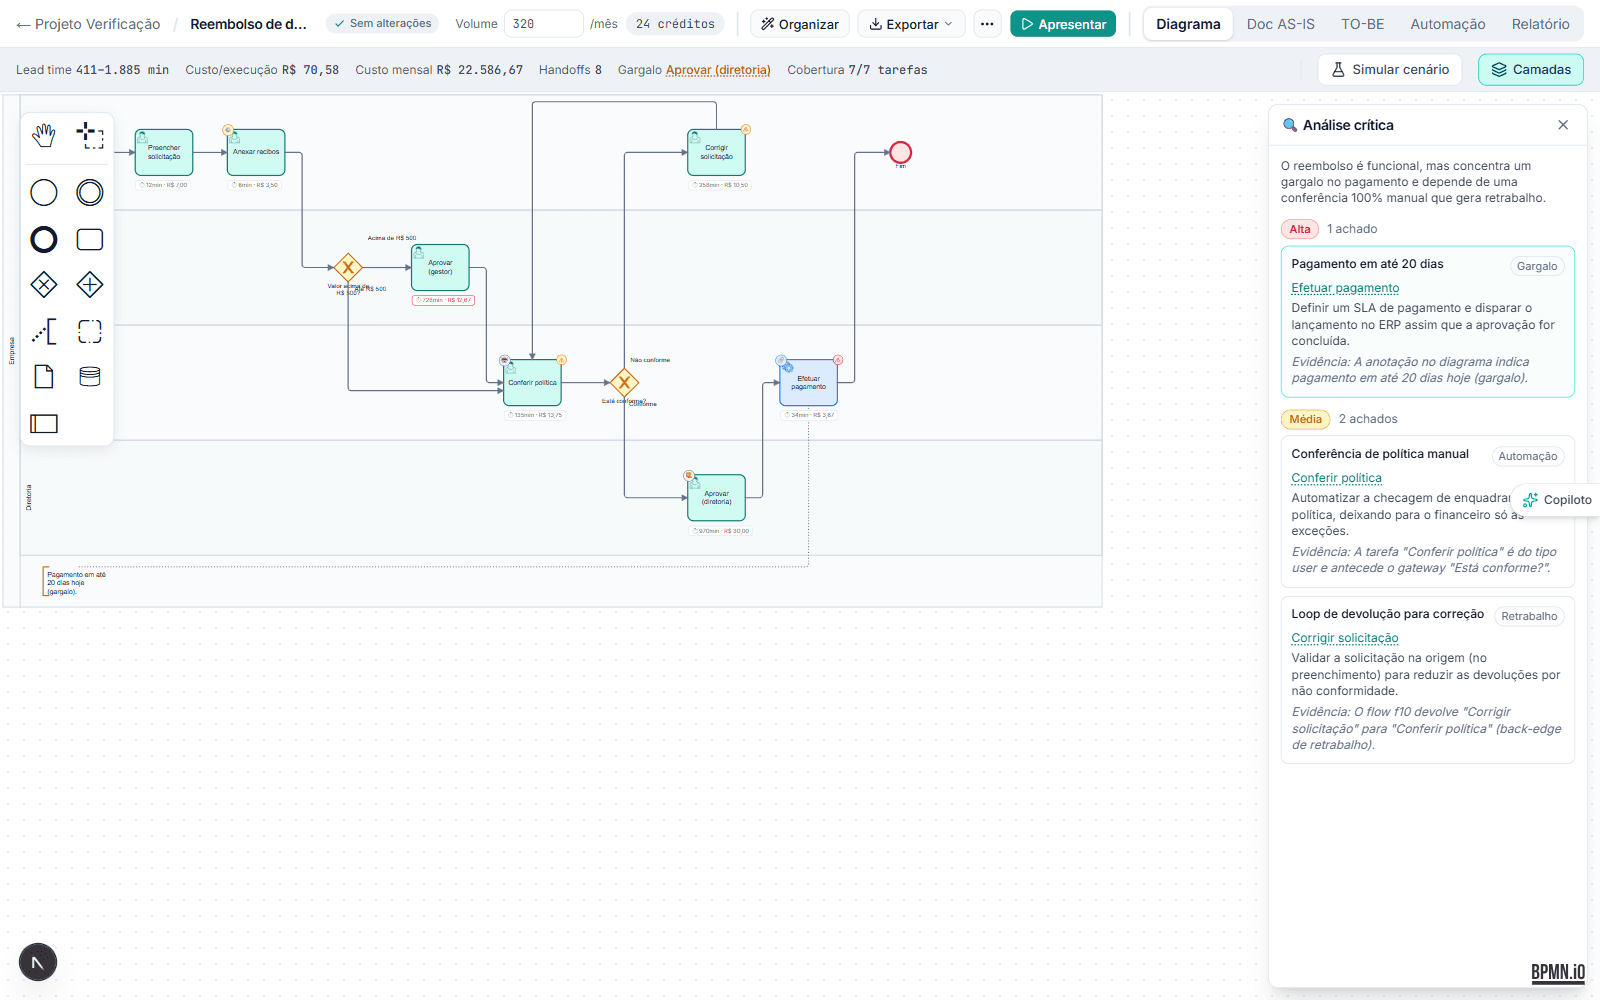1600x1000 pixels.
Task: Click the 24 créditos badge
Action: [675, 24]
